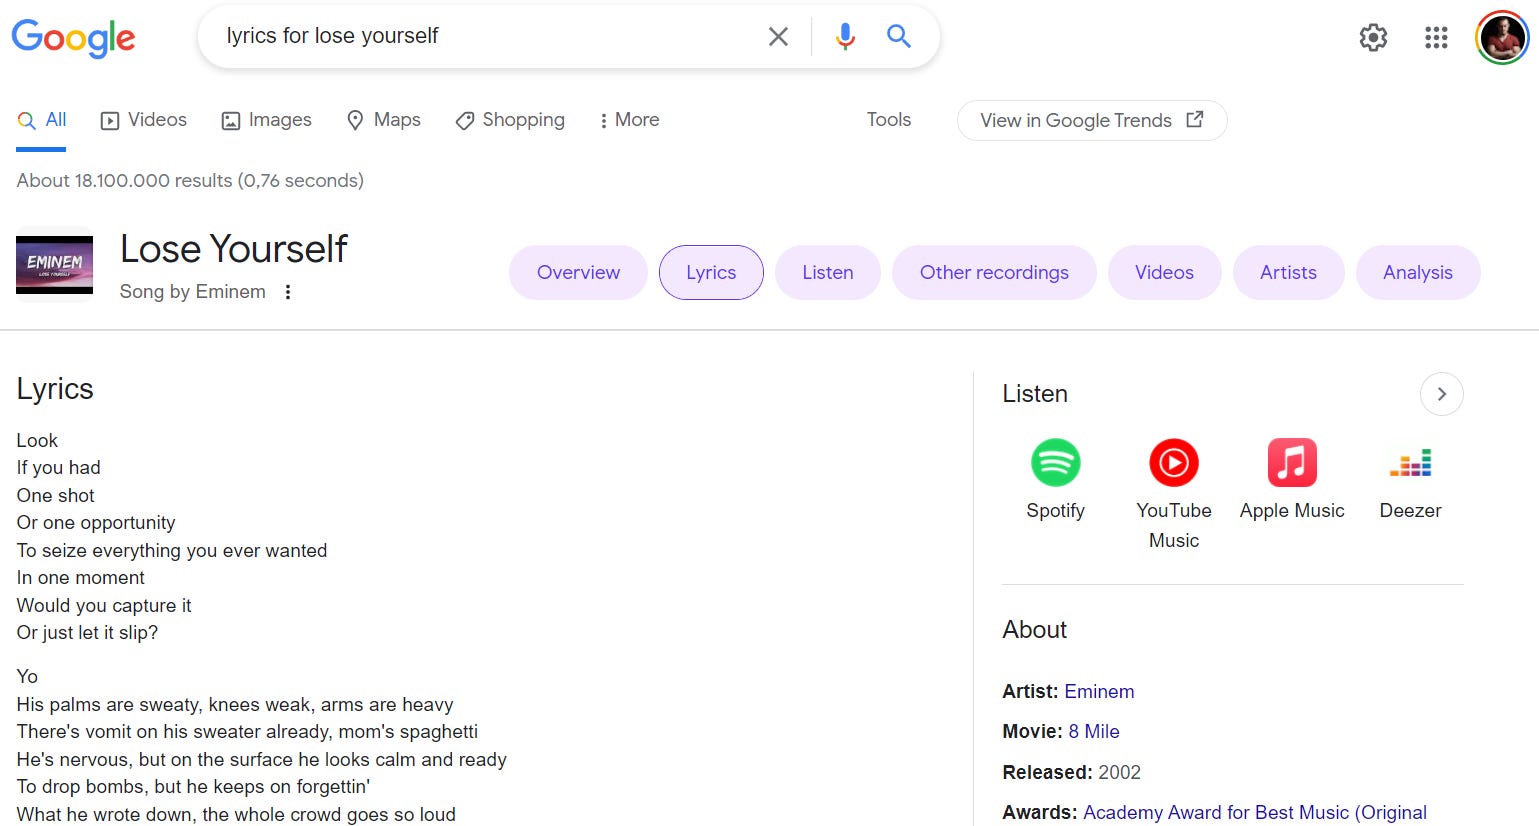Select the Overview chip
The height and width of the screenshot is (826, 1539).
(x=578, y=272)
